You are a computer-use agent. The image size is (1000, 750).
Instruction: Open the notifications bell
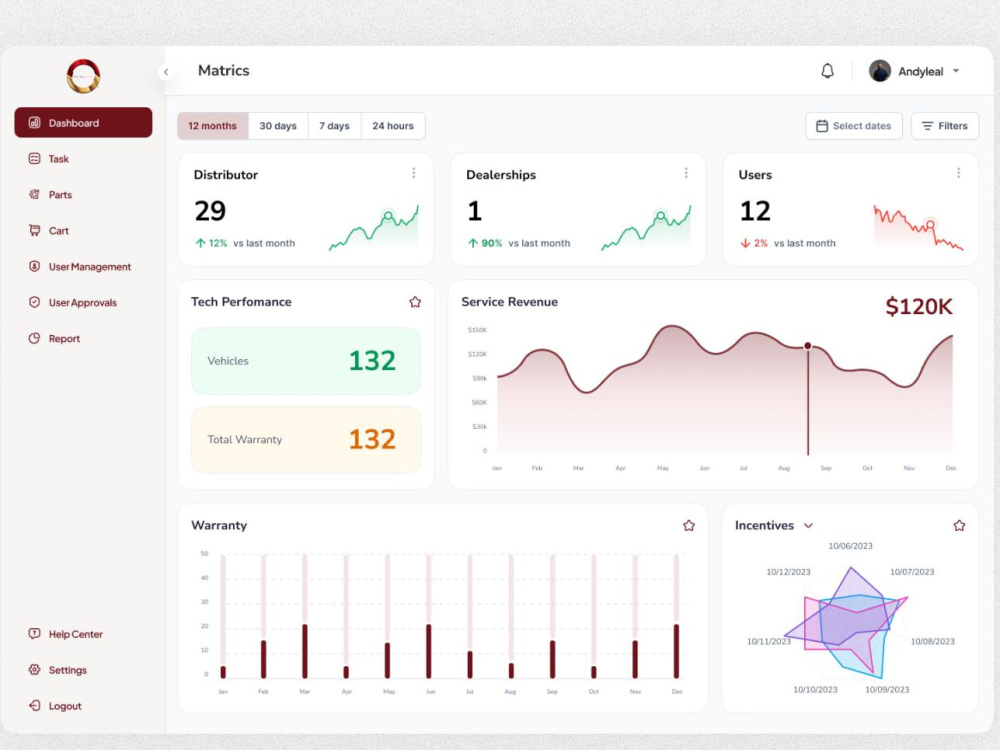point(827,71)
